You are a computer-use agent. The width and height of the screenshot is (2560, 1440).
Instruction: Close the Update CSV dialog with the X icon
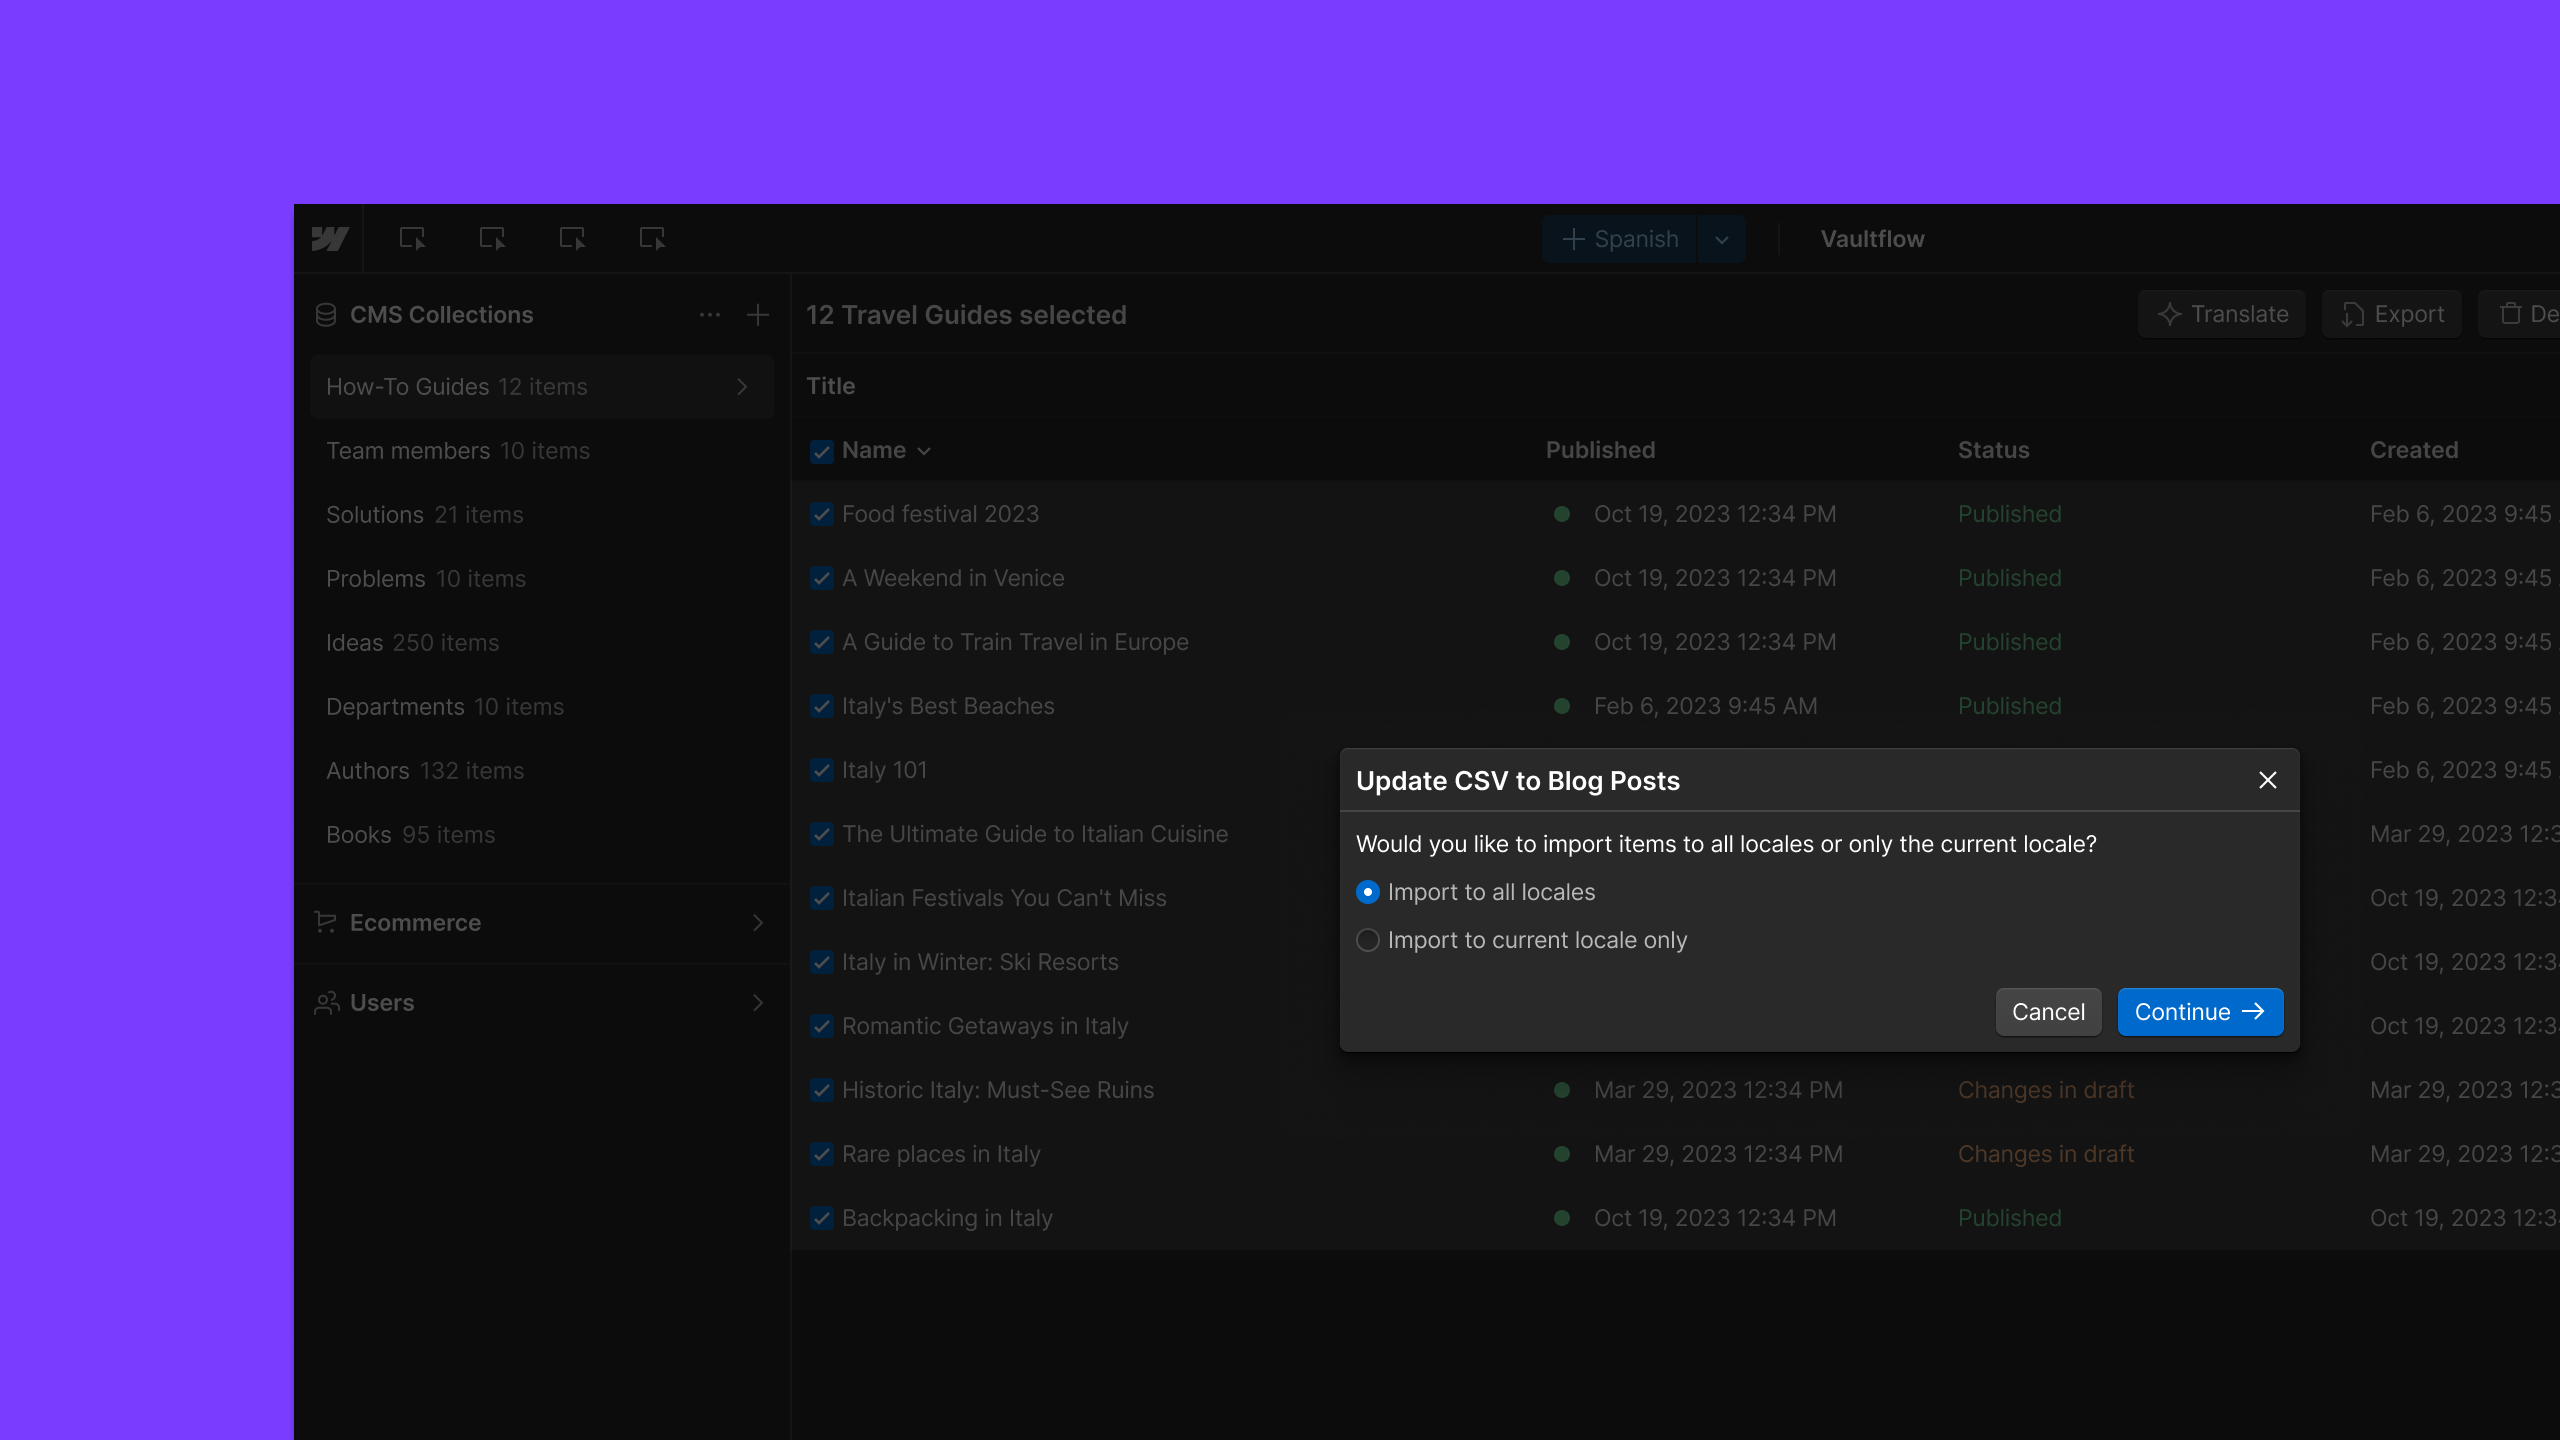coord(2267,780)
